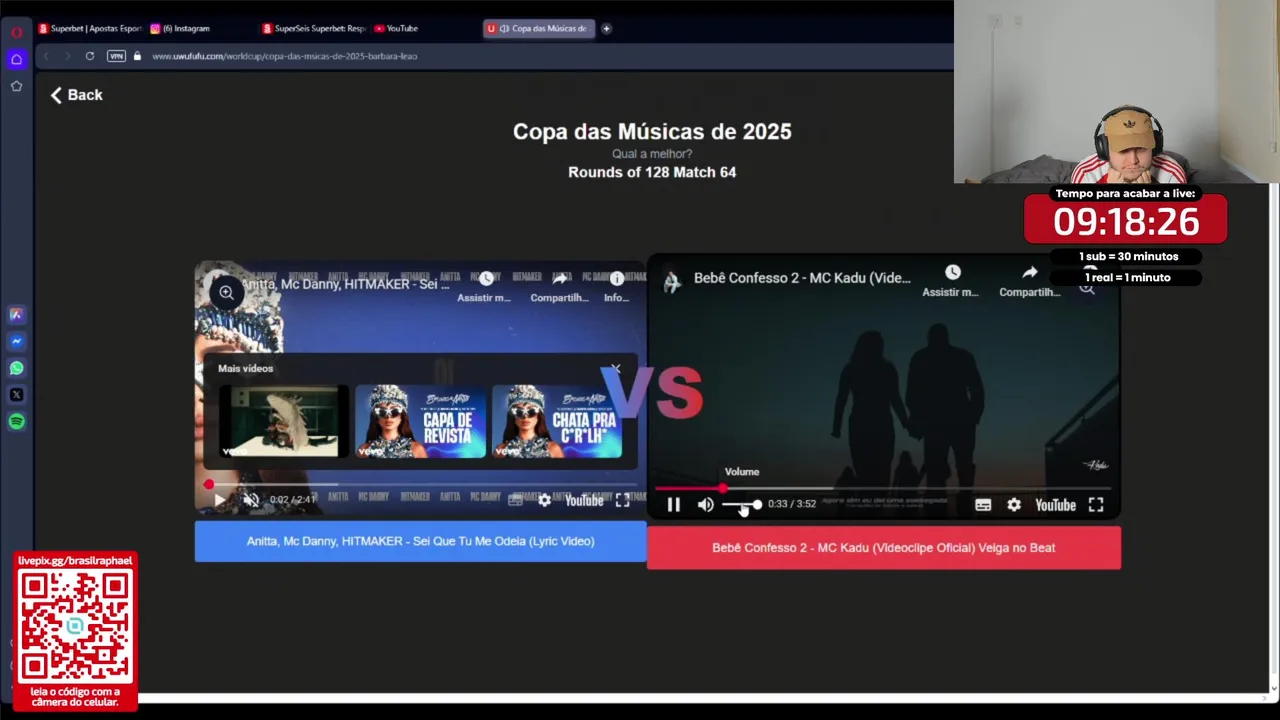This screenshot has height=720, width=1280.
Task: Click the livepix QR code
Action: pyautogui.click(x=75, y=626)
